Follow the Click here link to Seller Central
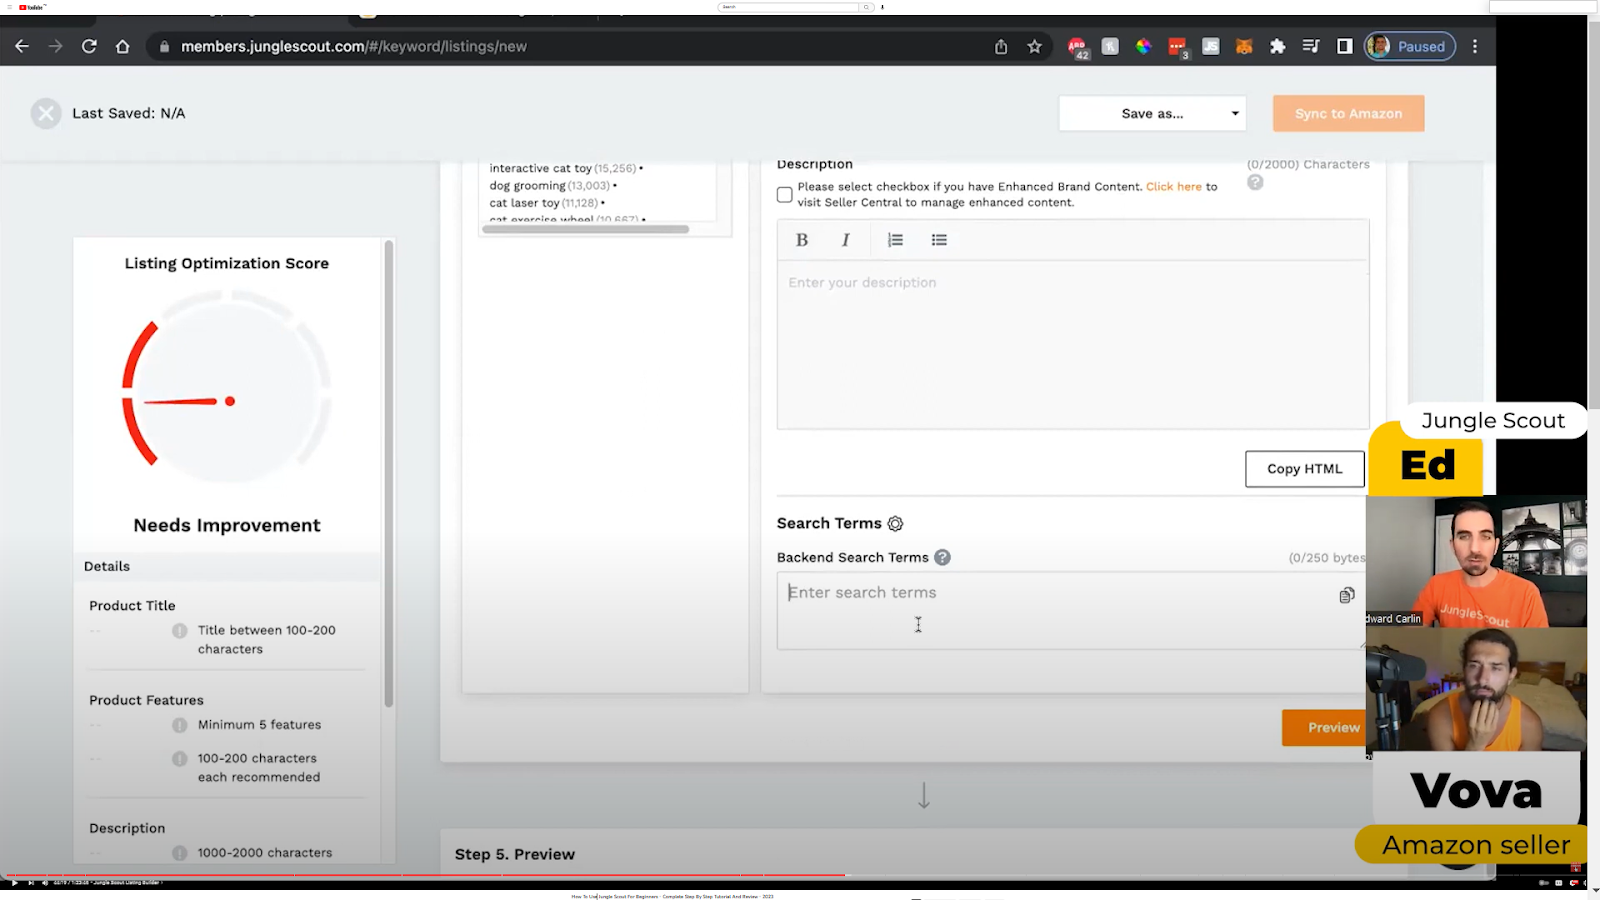 click(1174, 186)
